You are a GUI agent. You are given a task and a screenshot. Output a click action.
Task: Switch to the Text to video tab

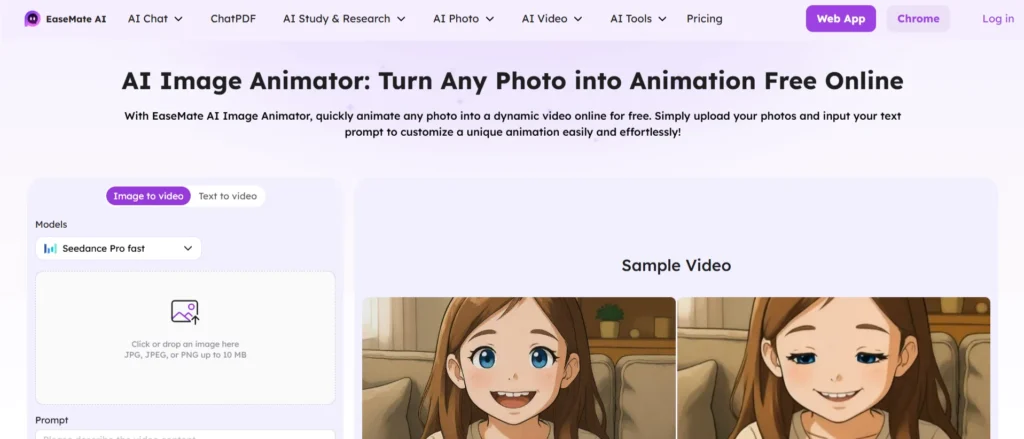click(x=228, y=196)
